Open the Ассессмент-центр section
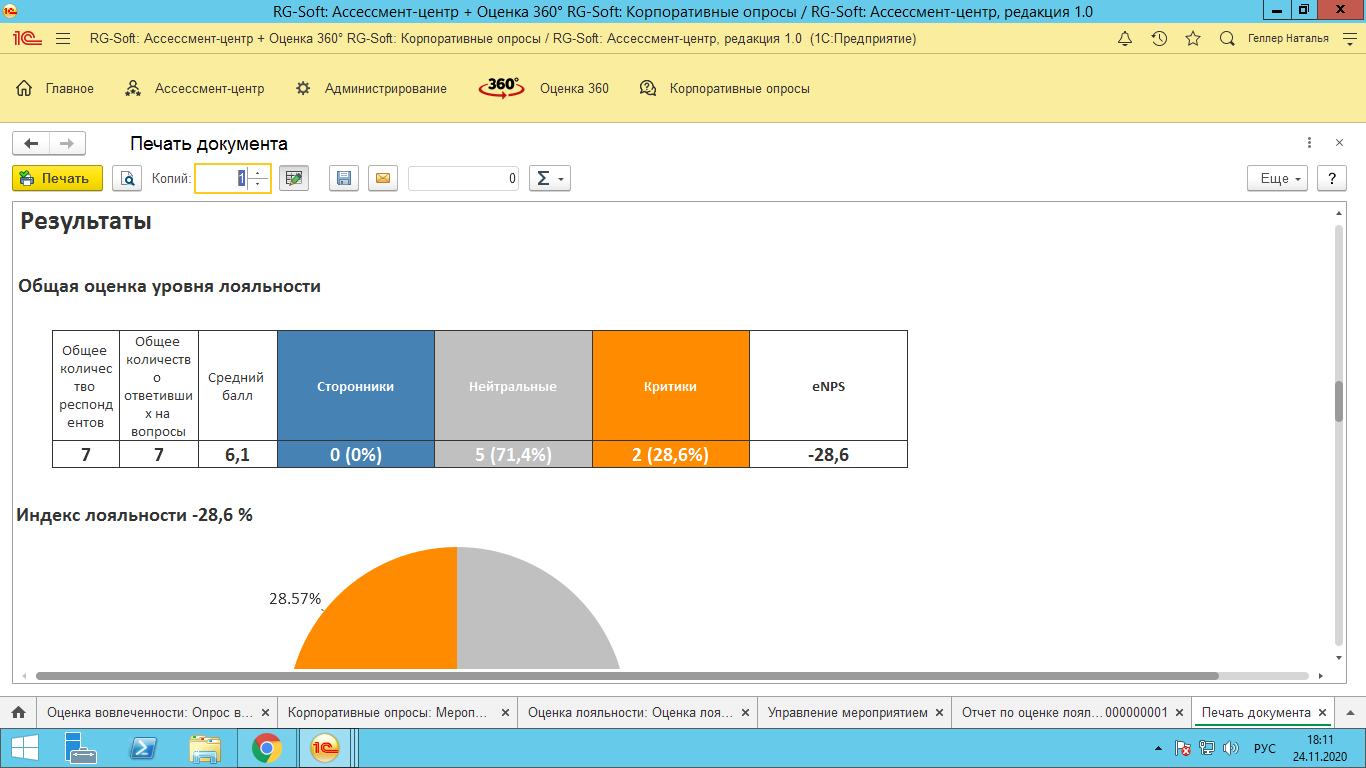The image size is (1366, 768). click(x=195, y=88)
